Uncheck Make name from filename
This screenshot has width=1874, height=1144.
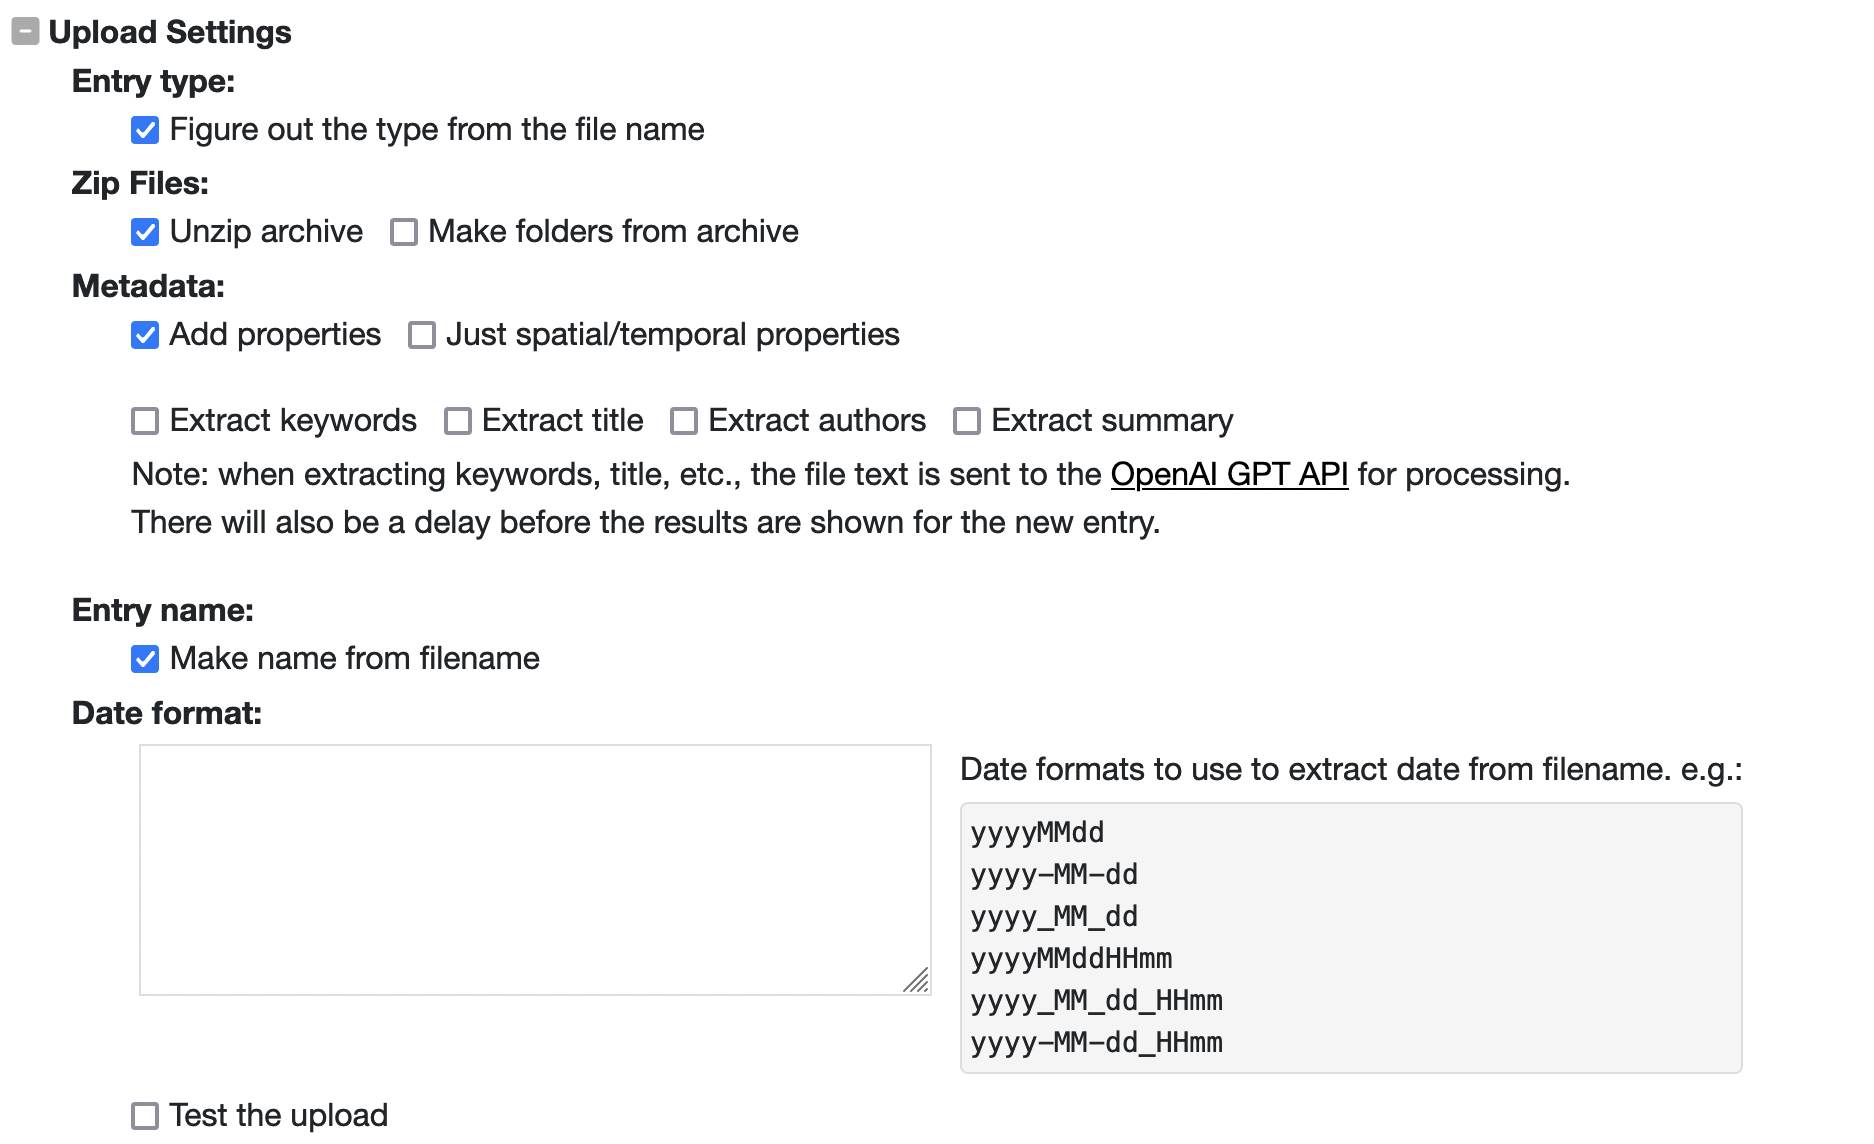click(x=145, y=659)
